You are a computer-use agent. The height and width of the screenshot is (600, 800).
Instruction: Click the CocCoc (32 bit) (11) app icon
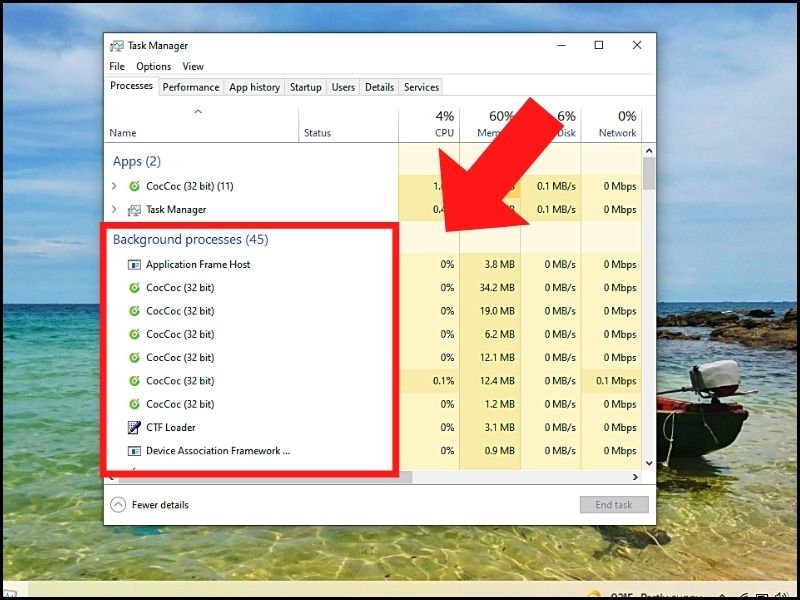134,186
